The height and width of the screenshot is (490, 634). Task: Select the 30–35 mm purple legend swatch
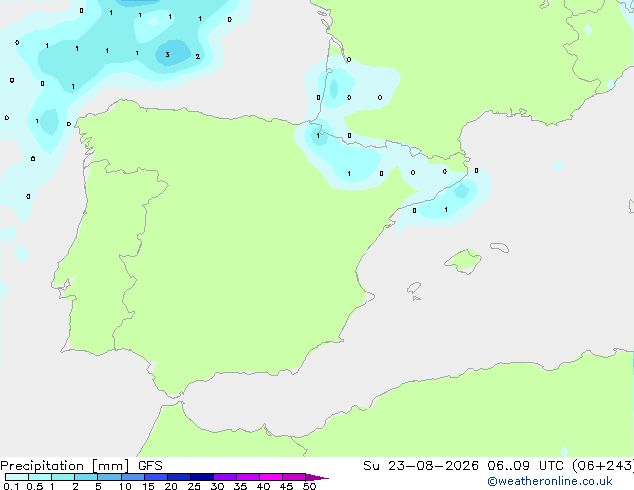(224, 477)
